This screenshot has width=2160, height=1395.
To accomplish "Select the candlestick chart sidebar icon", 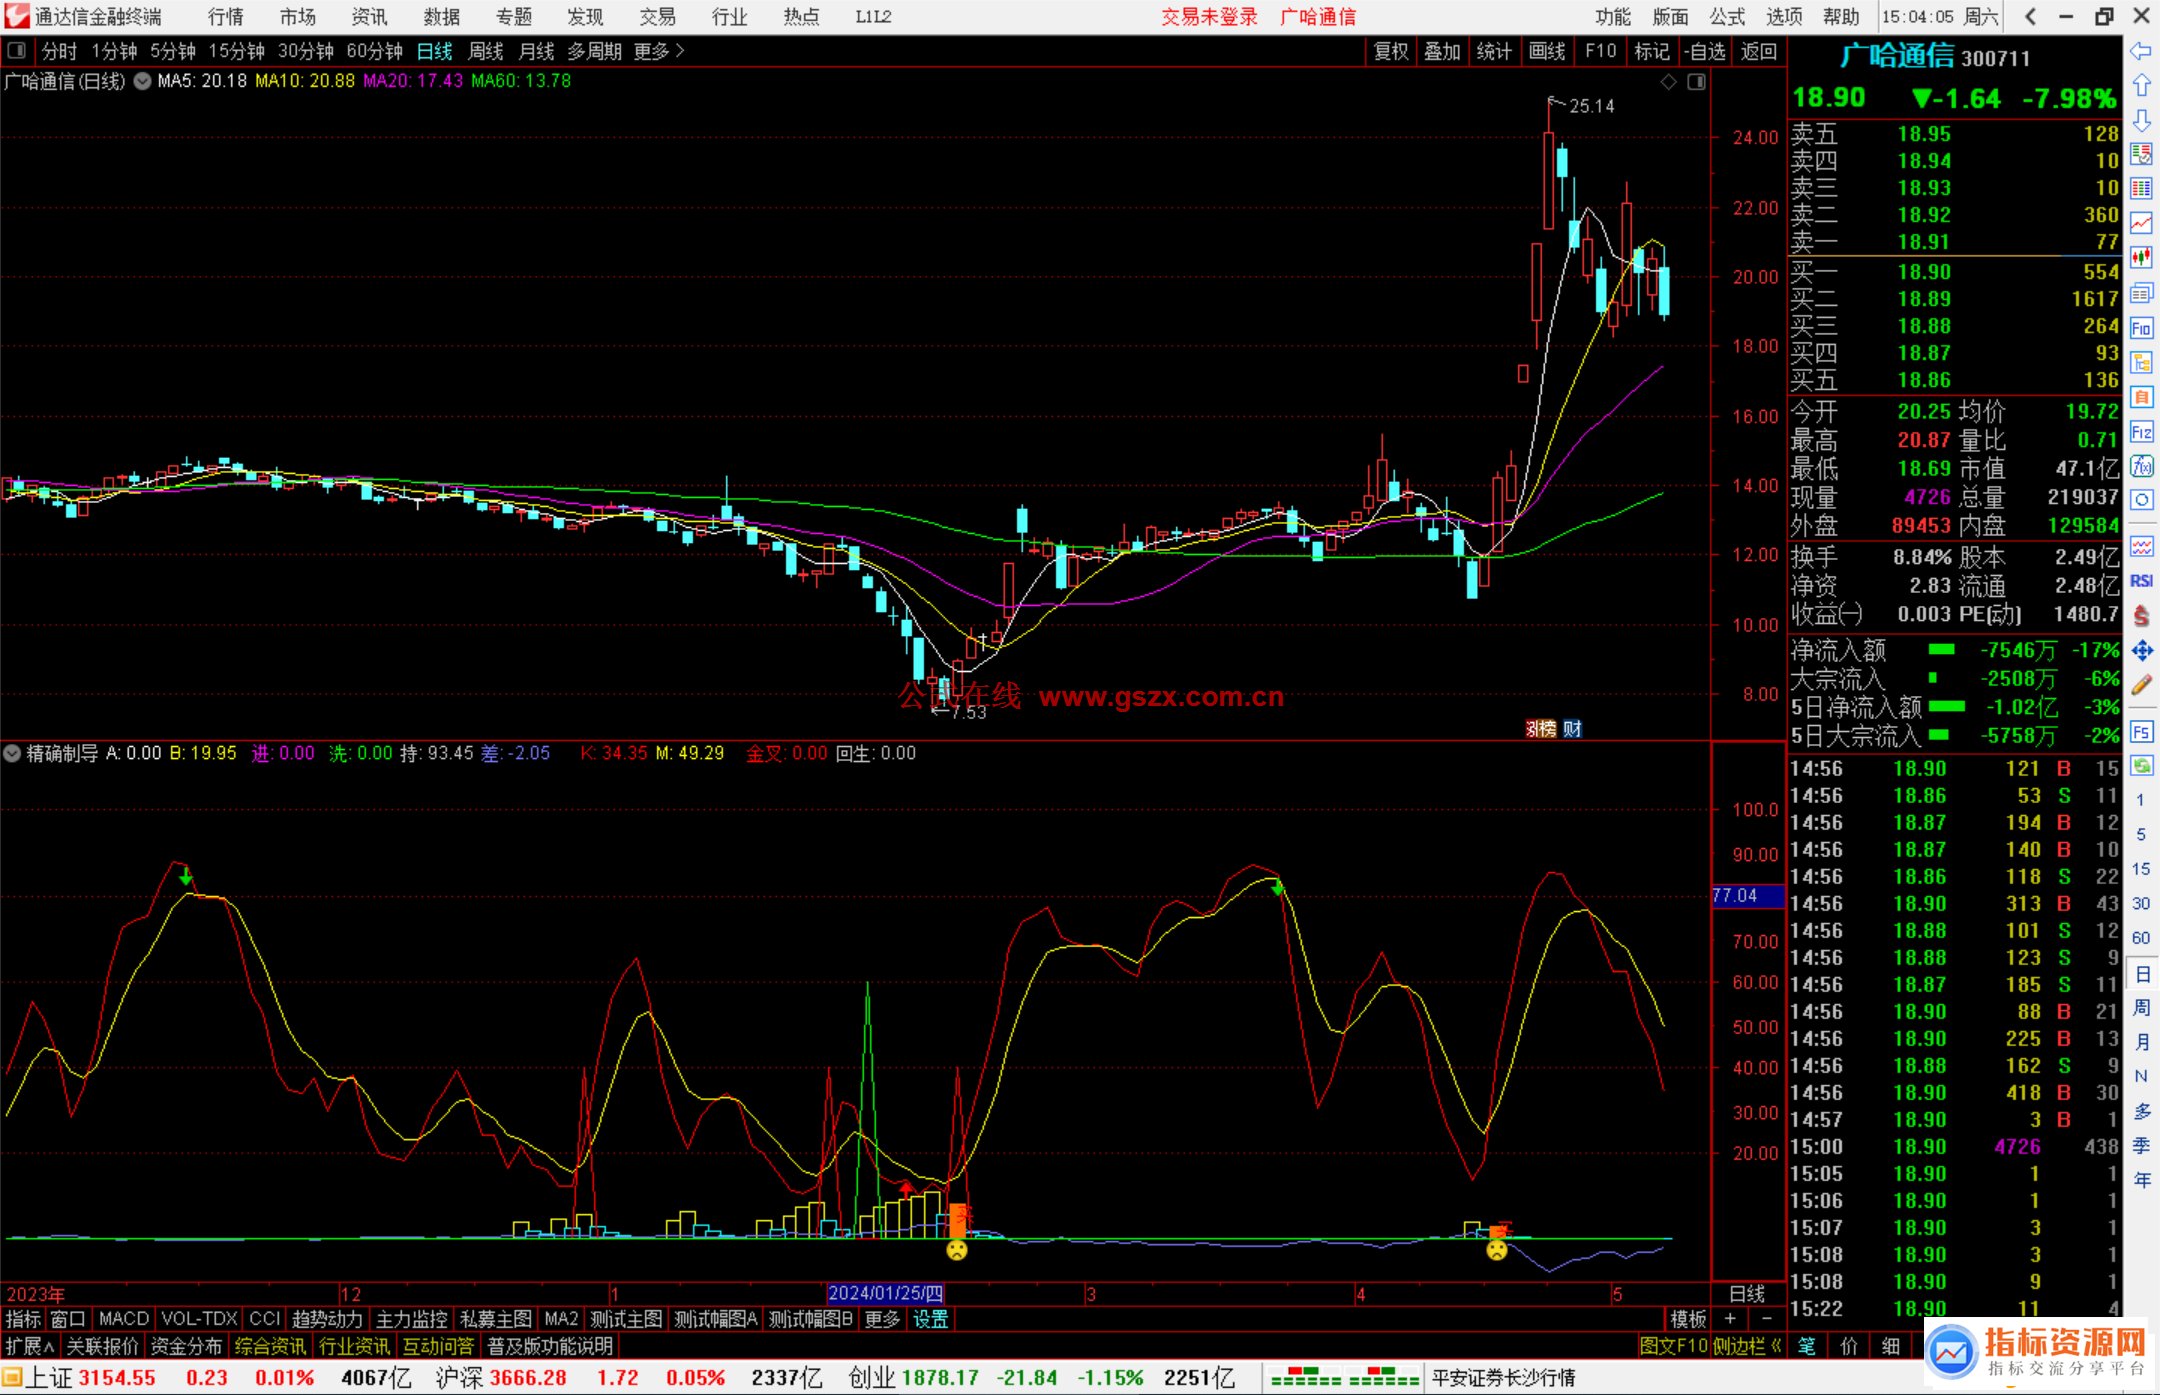I will (x=2141, y=258).
